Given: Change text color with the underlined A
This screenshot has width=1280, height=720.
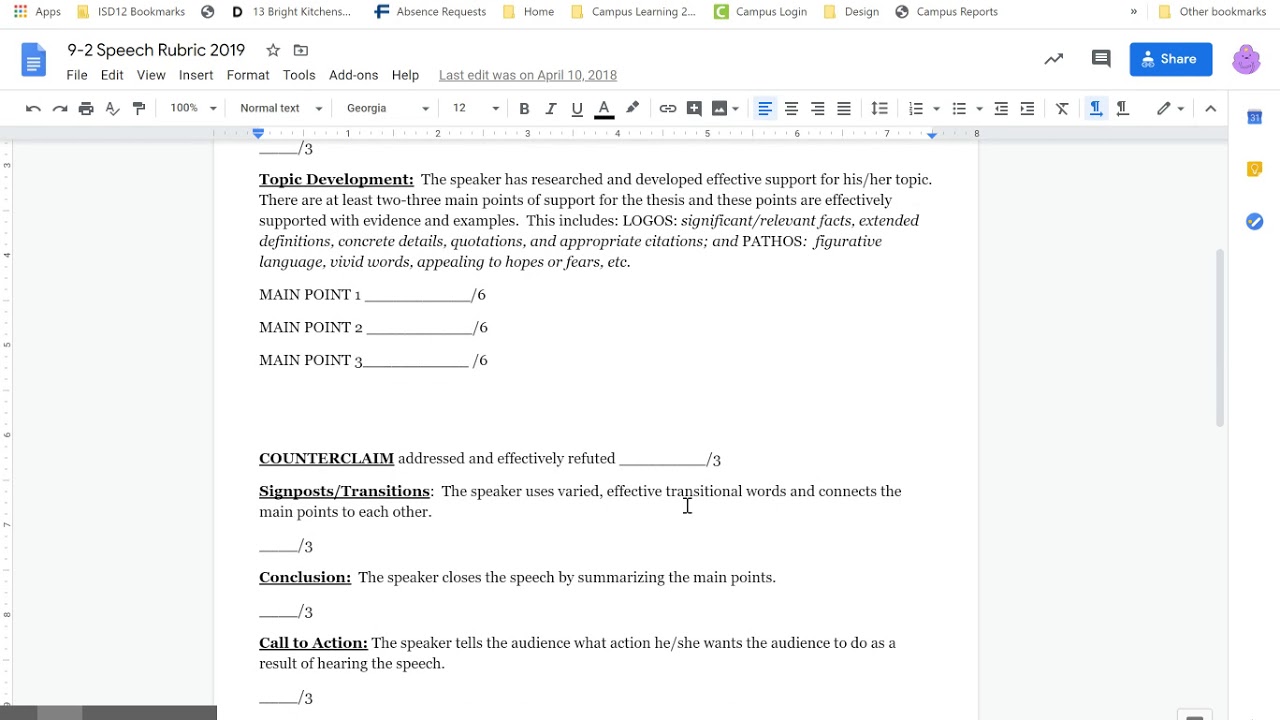Looking at the screenshot, I should click(604, 108).
